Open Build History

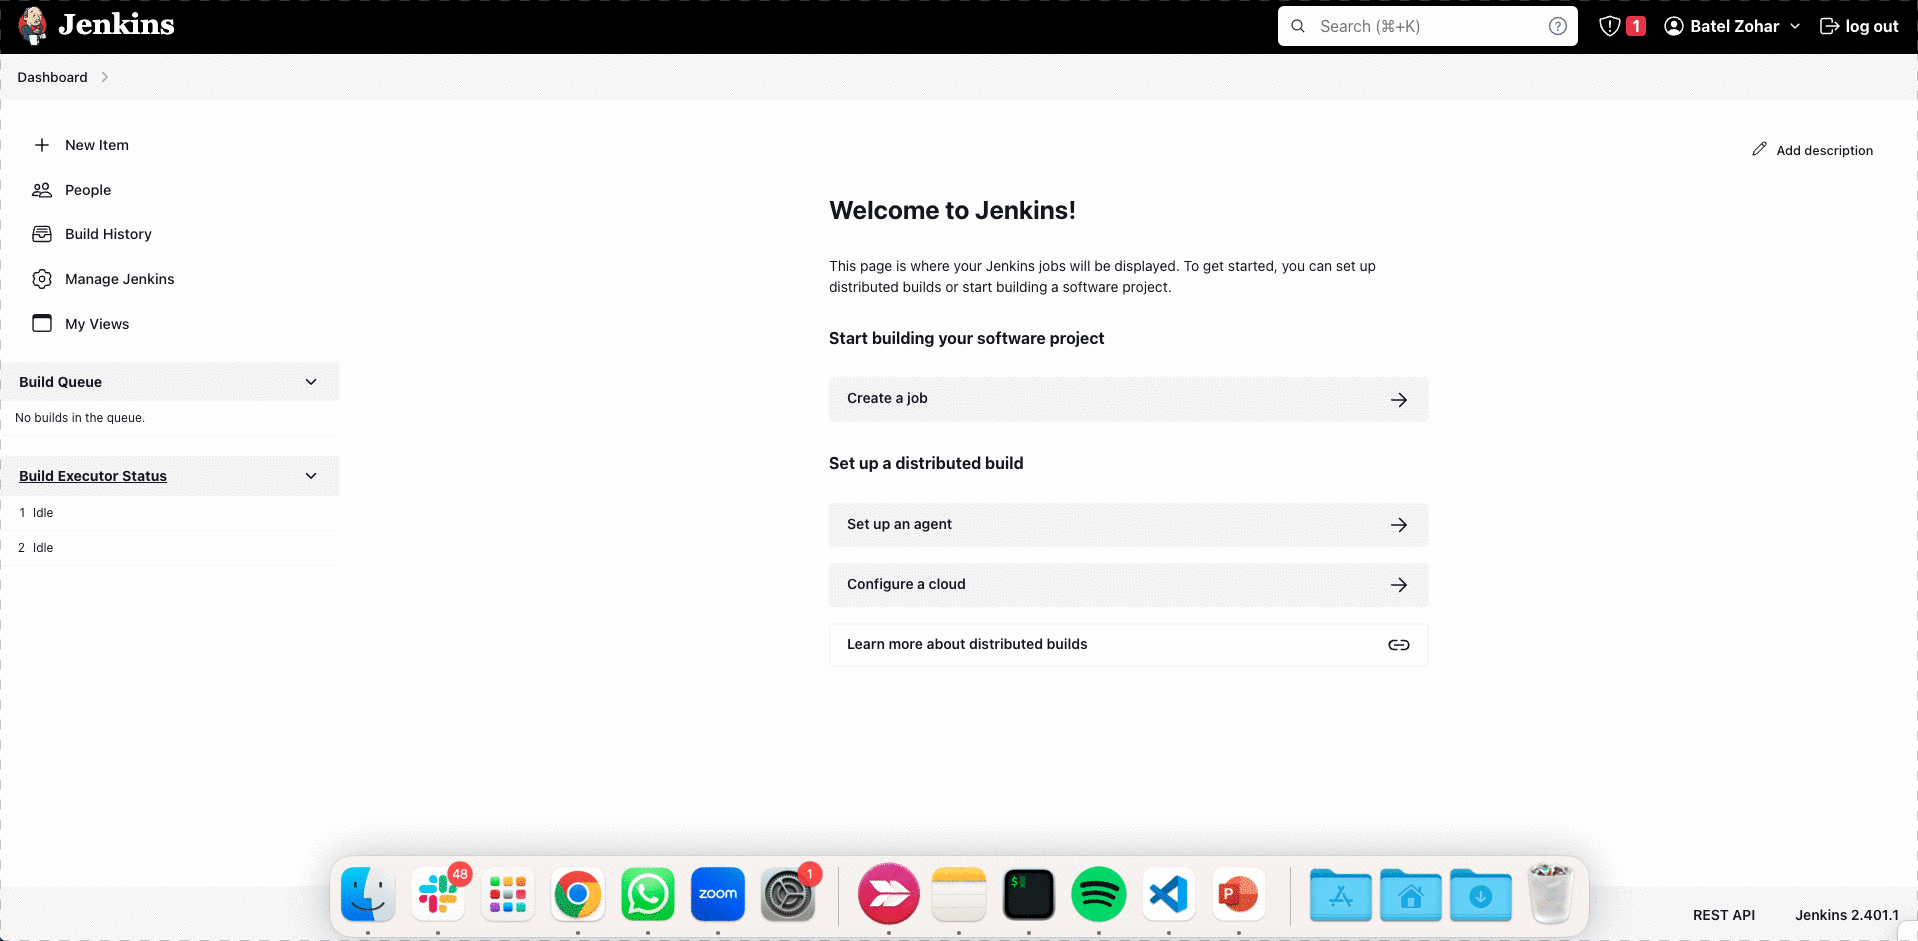tap(108, 234)
